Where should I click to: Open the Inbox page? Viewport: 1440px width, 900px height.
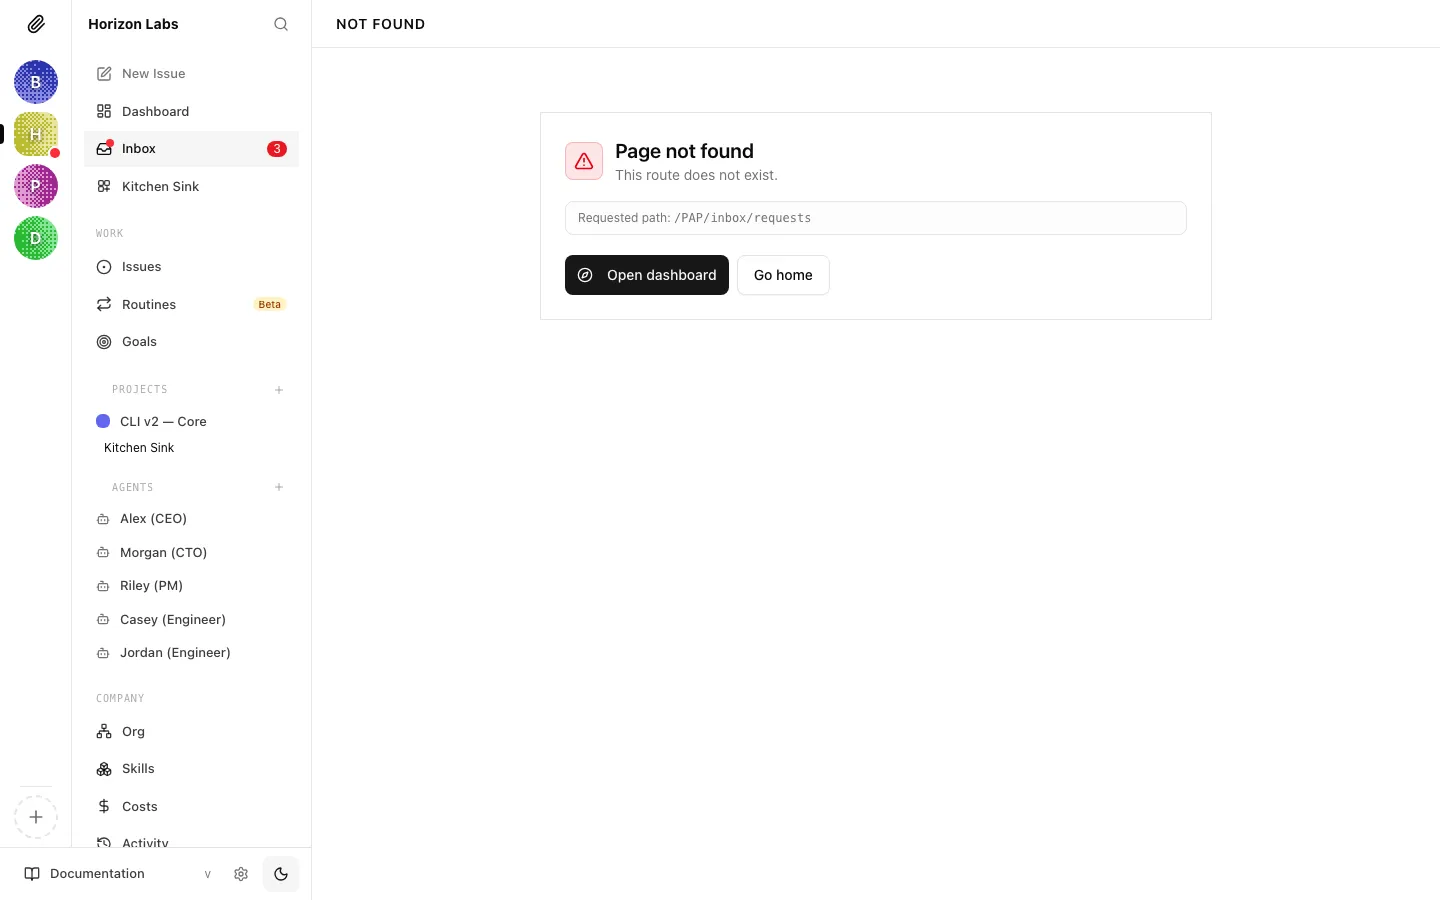[191, 149]
